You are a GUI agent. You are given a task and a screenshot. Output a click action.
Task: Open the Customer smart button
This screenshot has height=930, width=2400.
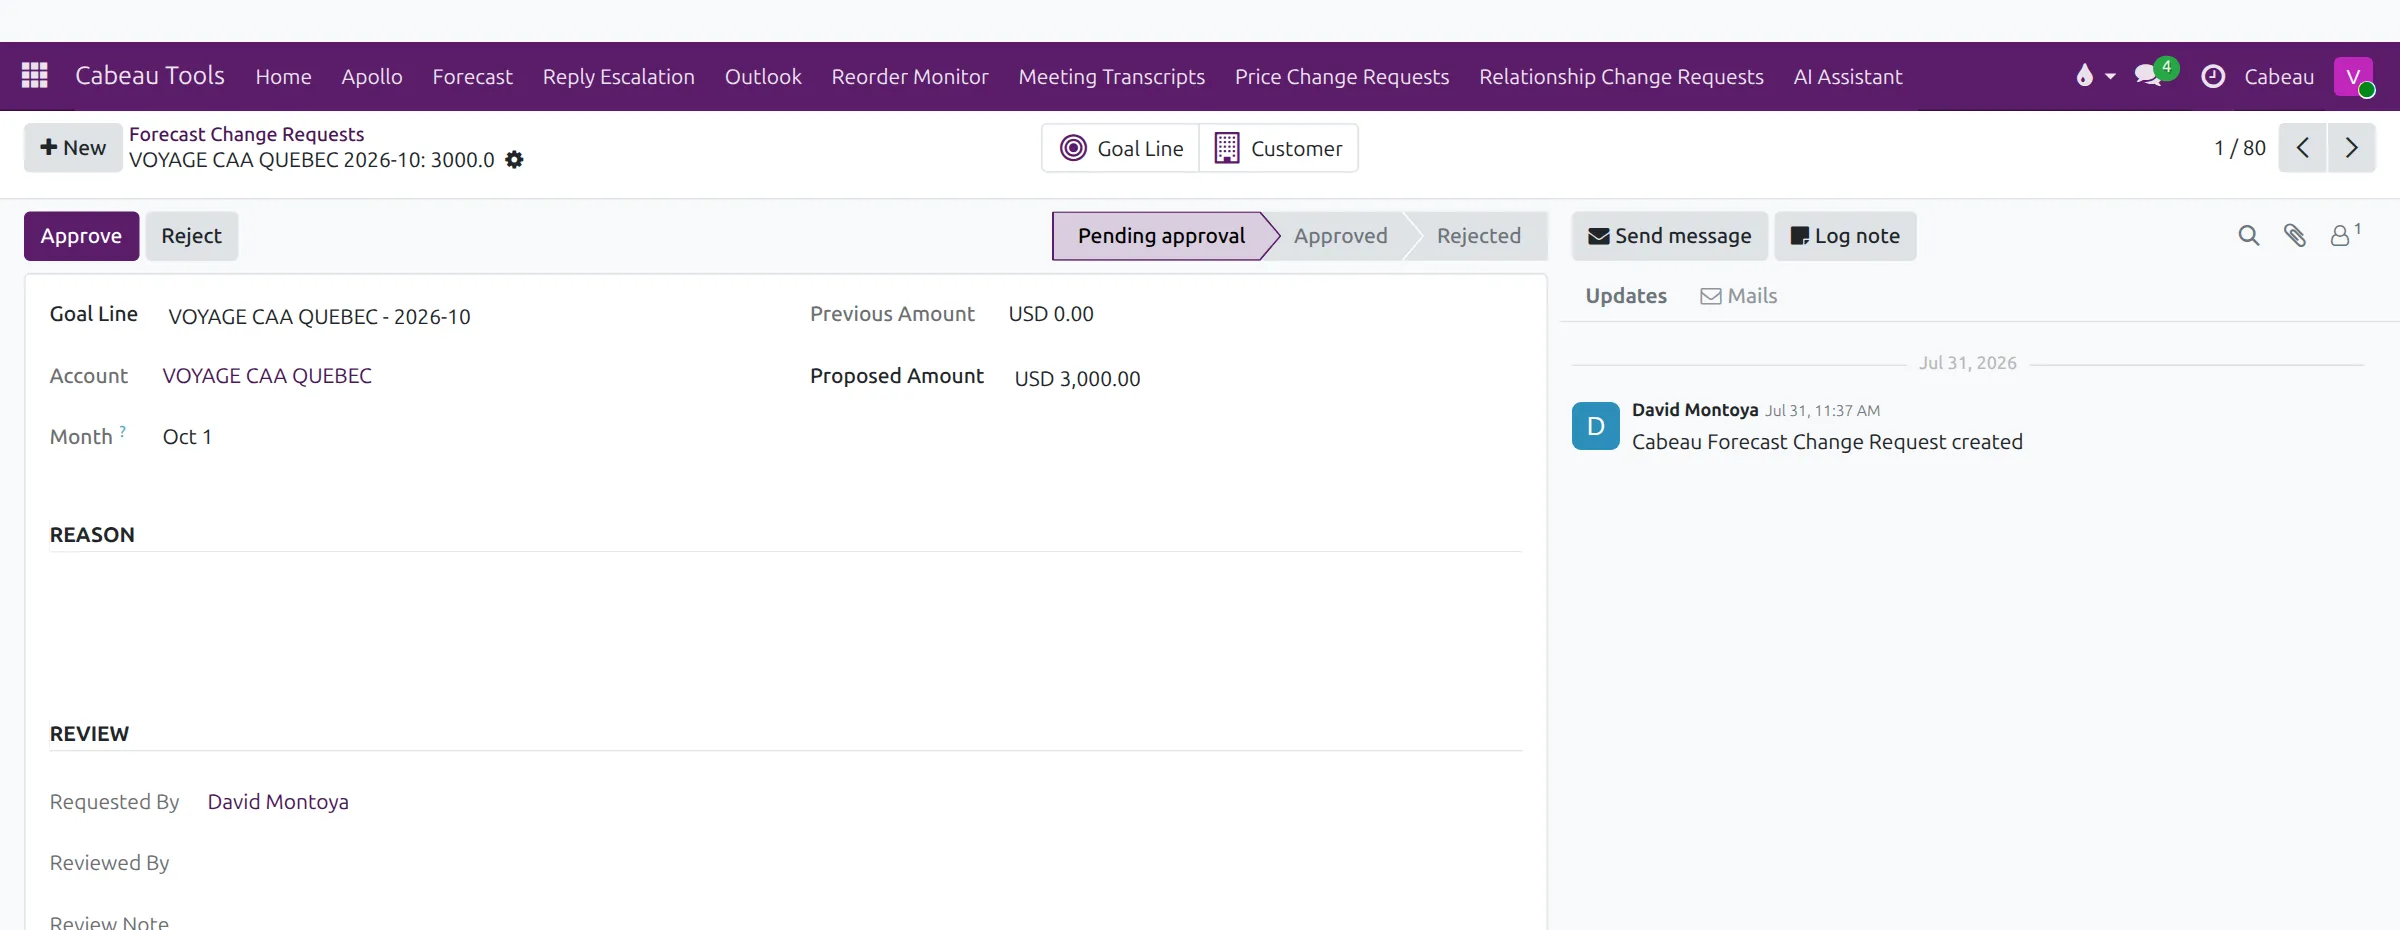pyautogui.click(x=1279, y=148)
